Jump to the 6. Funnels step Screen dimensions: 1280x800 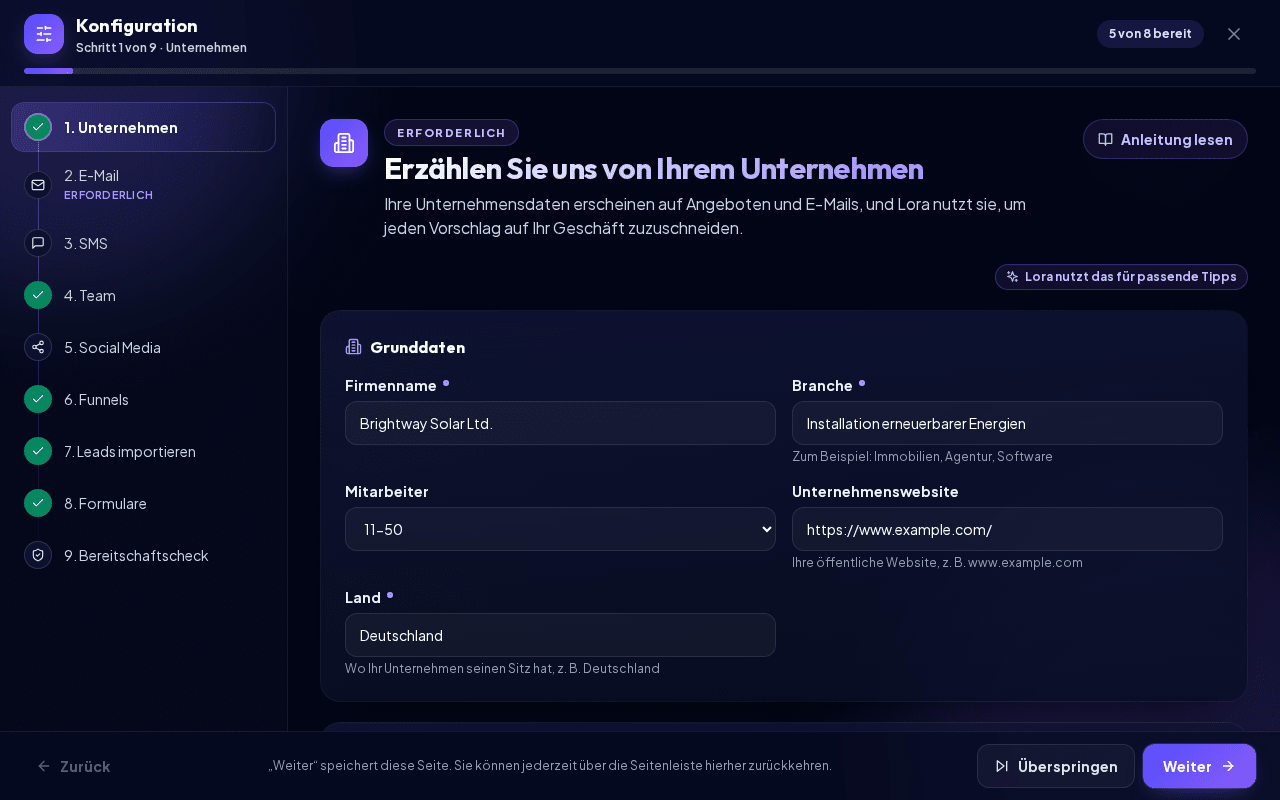click(x=143, y=399)
